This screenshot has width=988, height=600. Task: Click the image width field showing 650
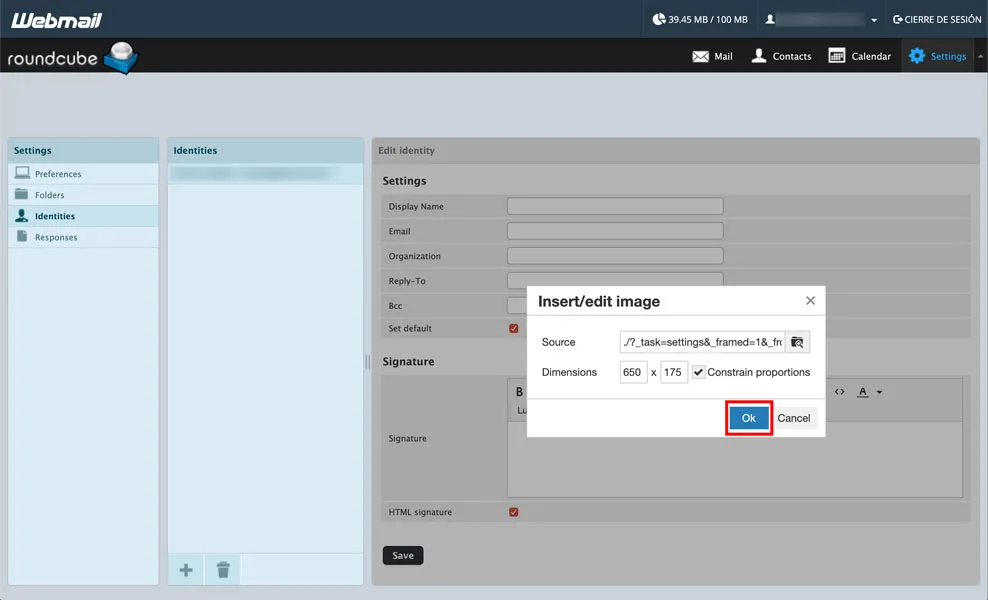coord(633,372)
